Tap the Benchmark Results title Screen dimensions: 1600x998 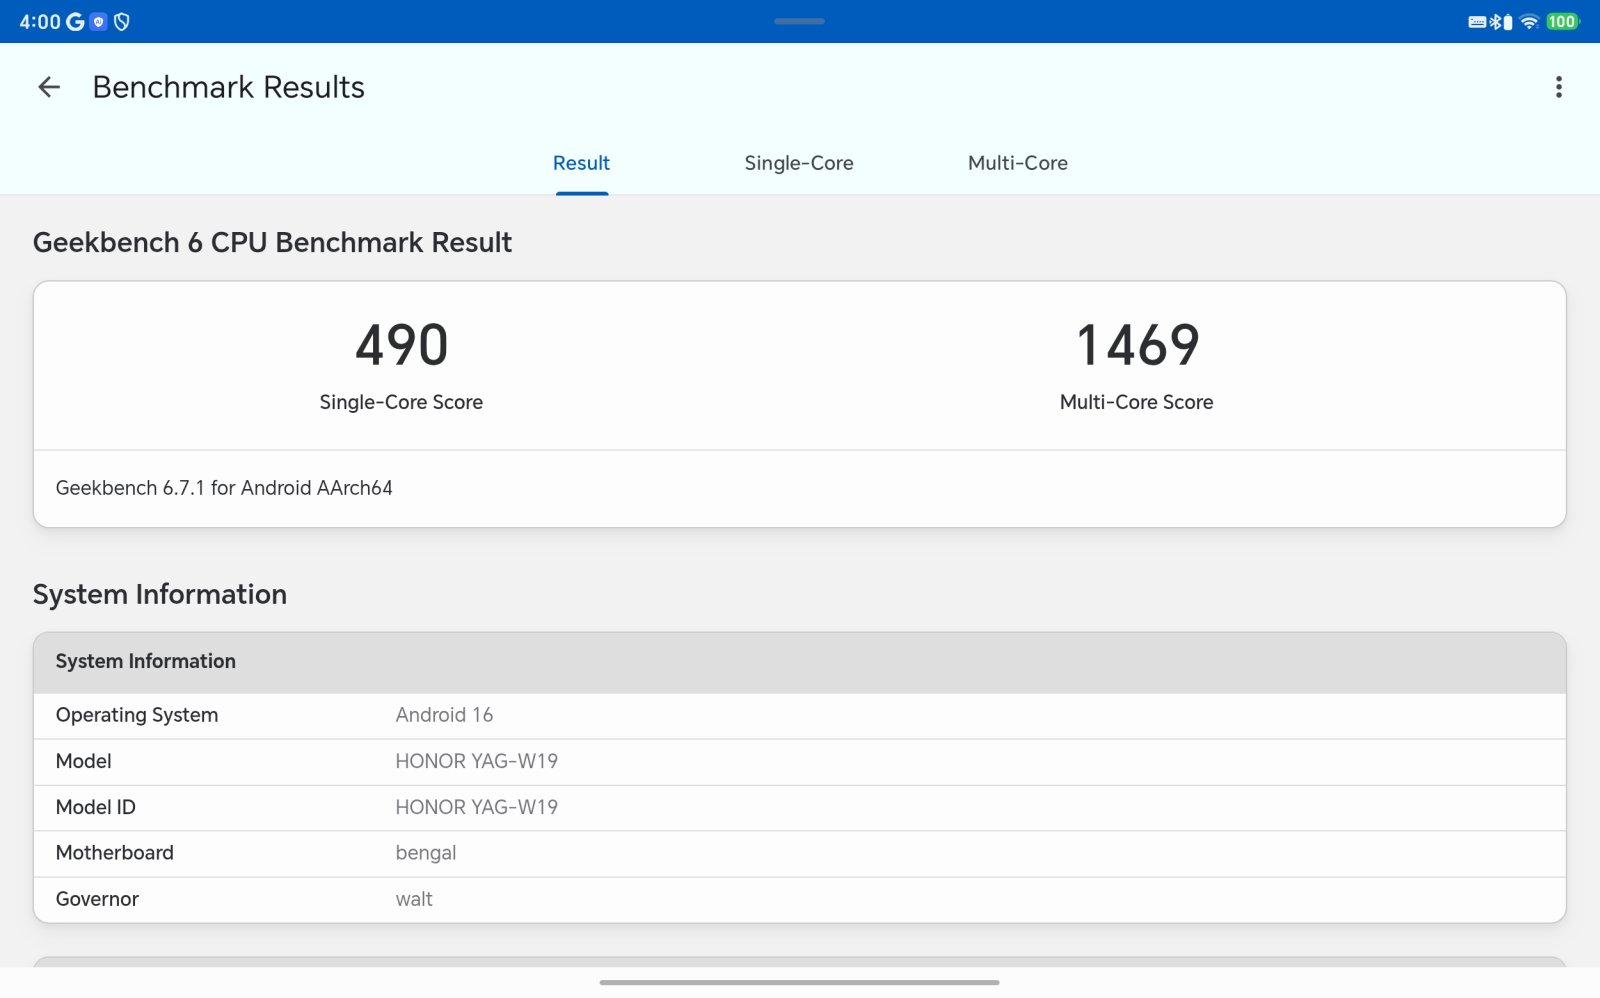coord(229,87)
